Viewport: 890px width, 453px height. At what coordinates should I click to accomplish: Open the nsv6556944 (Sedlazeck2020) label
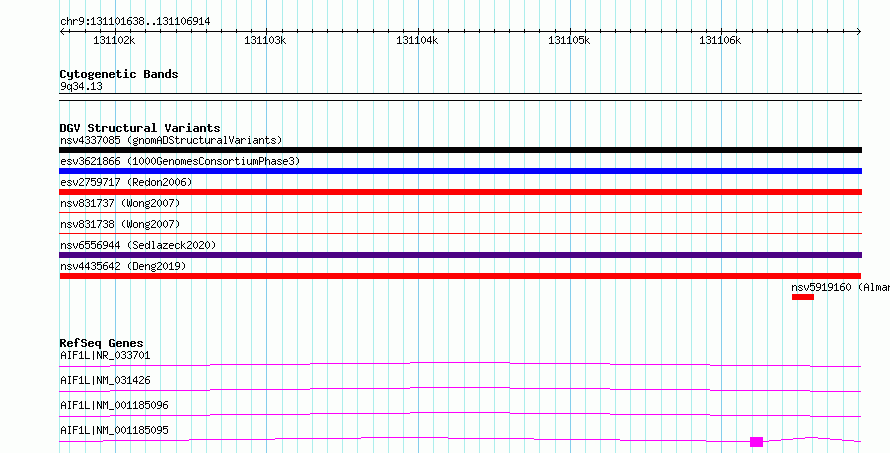pyautogui.click(x=138, y=245)
